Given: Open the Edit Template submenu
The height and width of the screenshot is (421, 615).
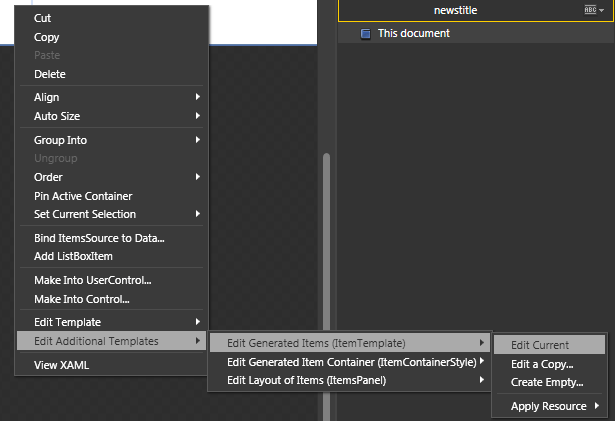Looking at the screenshot, I should click(111, 322).
